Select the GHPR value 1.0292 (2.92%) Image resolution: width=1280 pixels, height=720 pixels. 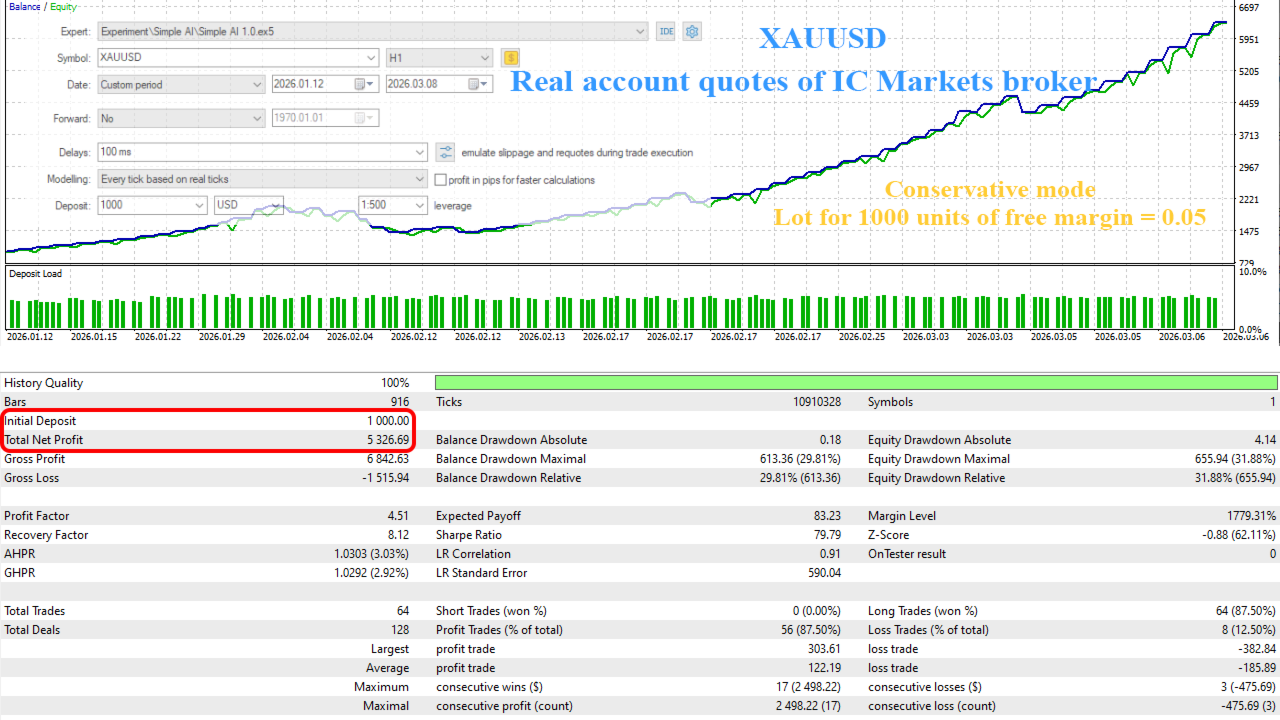point(372,573)
